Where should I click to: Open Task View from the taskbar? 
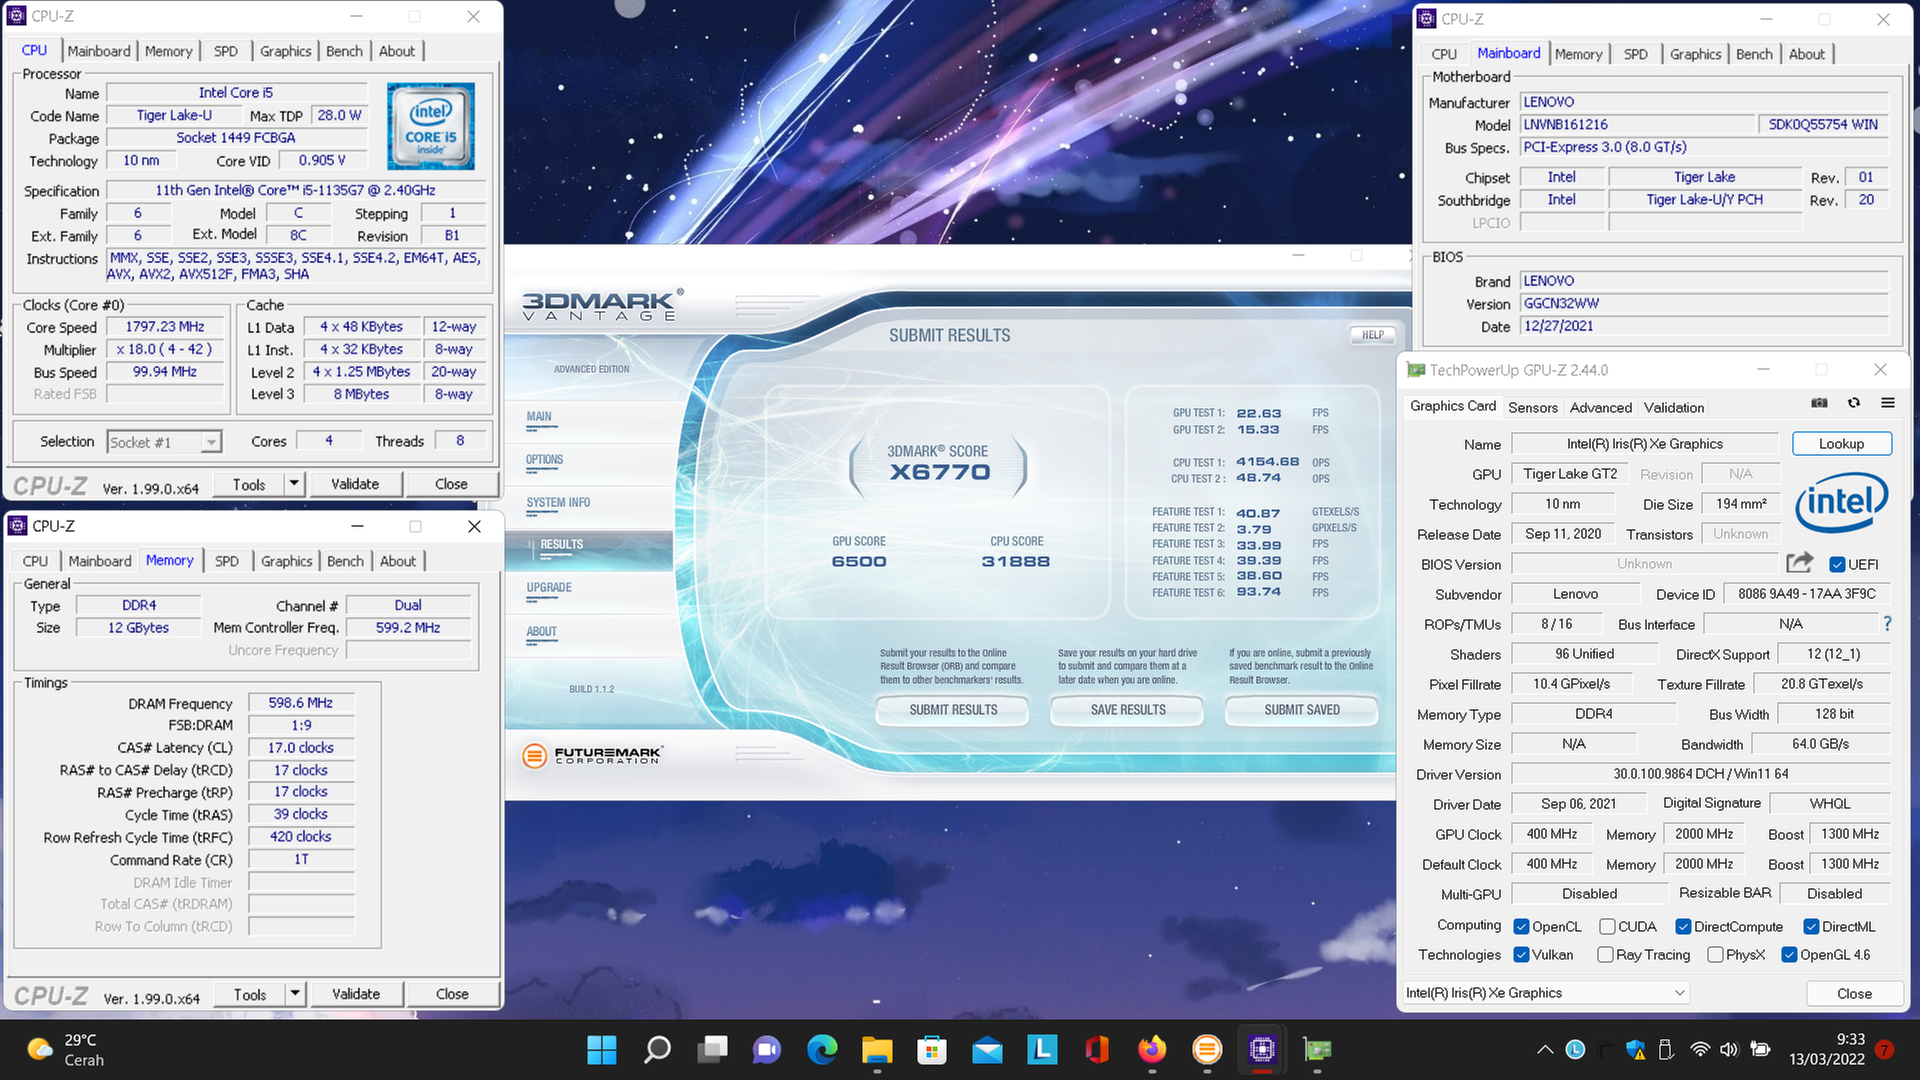point(712,1050)
